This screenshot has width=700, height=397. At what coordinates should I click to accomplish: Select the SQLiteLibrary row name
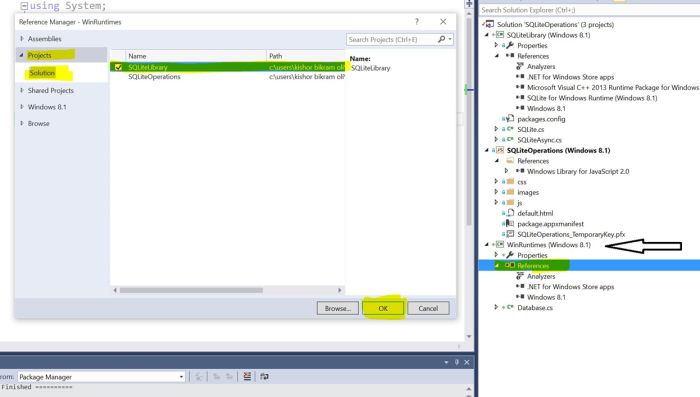(148, 67)
